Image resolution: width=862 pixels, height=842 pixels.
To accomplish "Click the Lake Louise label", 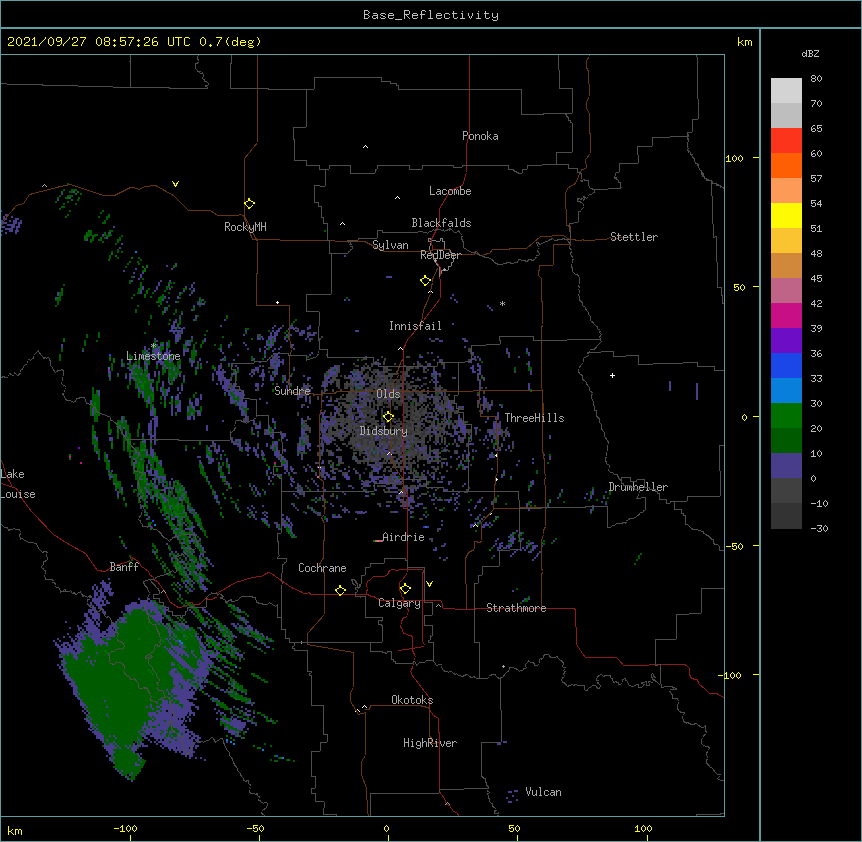I will [18, 484].
